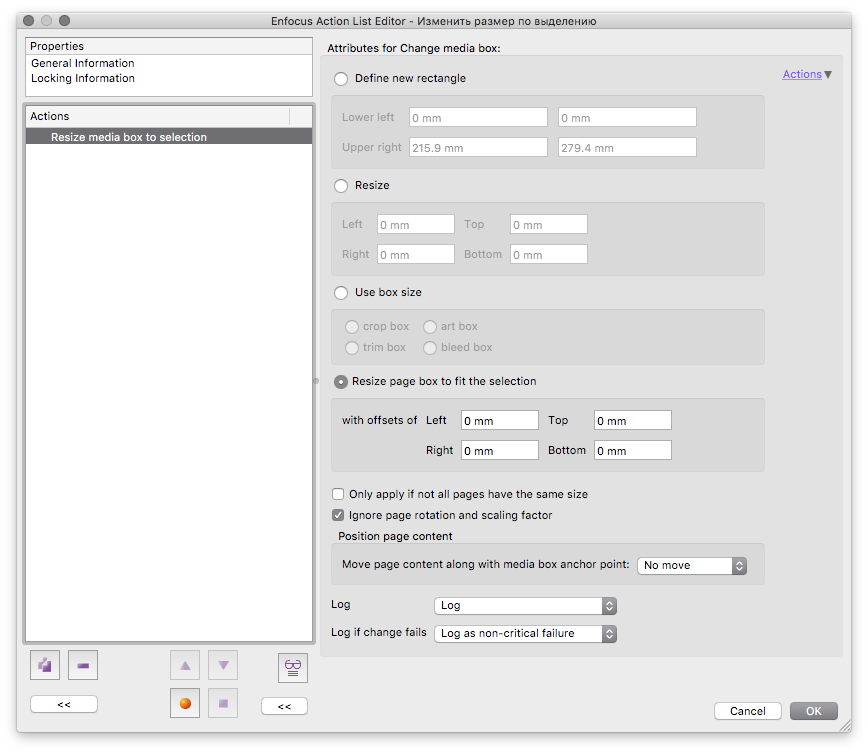
Task: Select Resize media box to selection action
Action: pyautogui.click(x=169, y=137)
